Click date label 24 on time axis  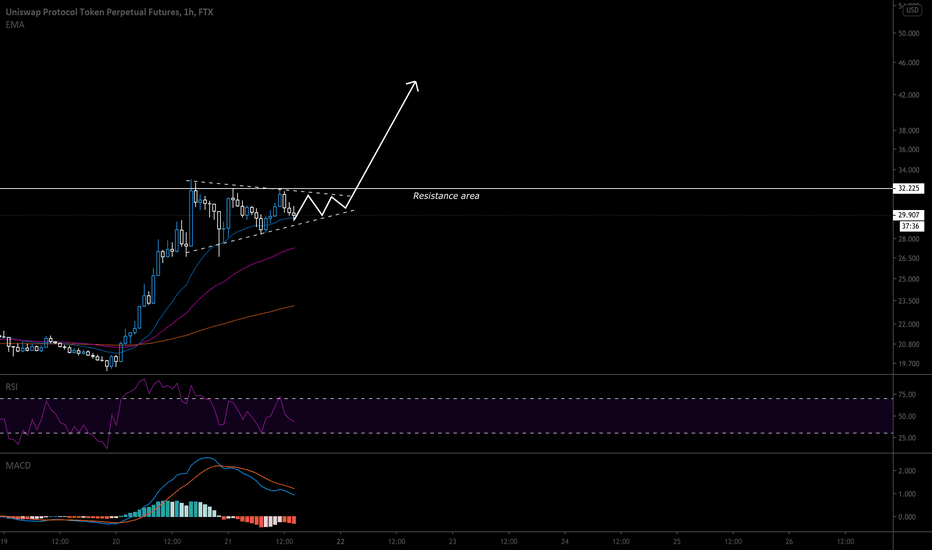(x=565, y=541)
